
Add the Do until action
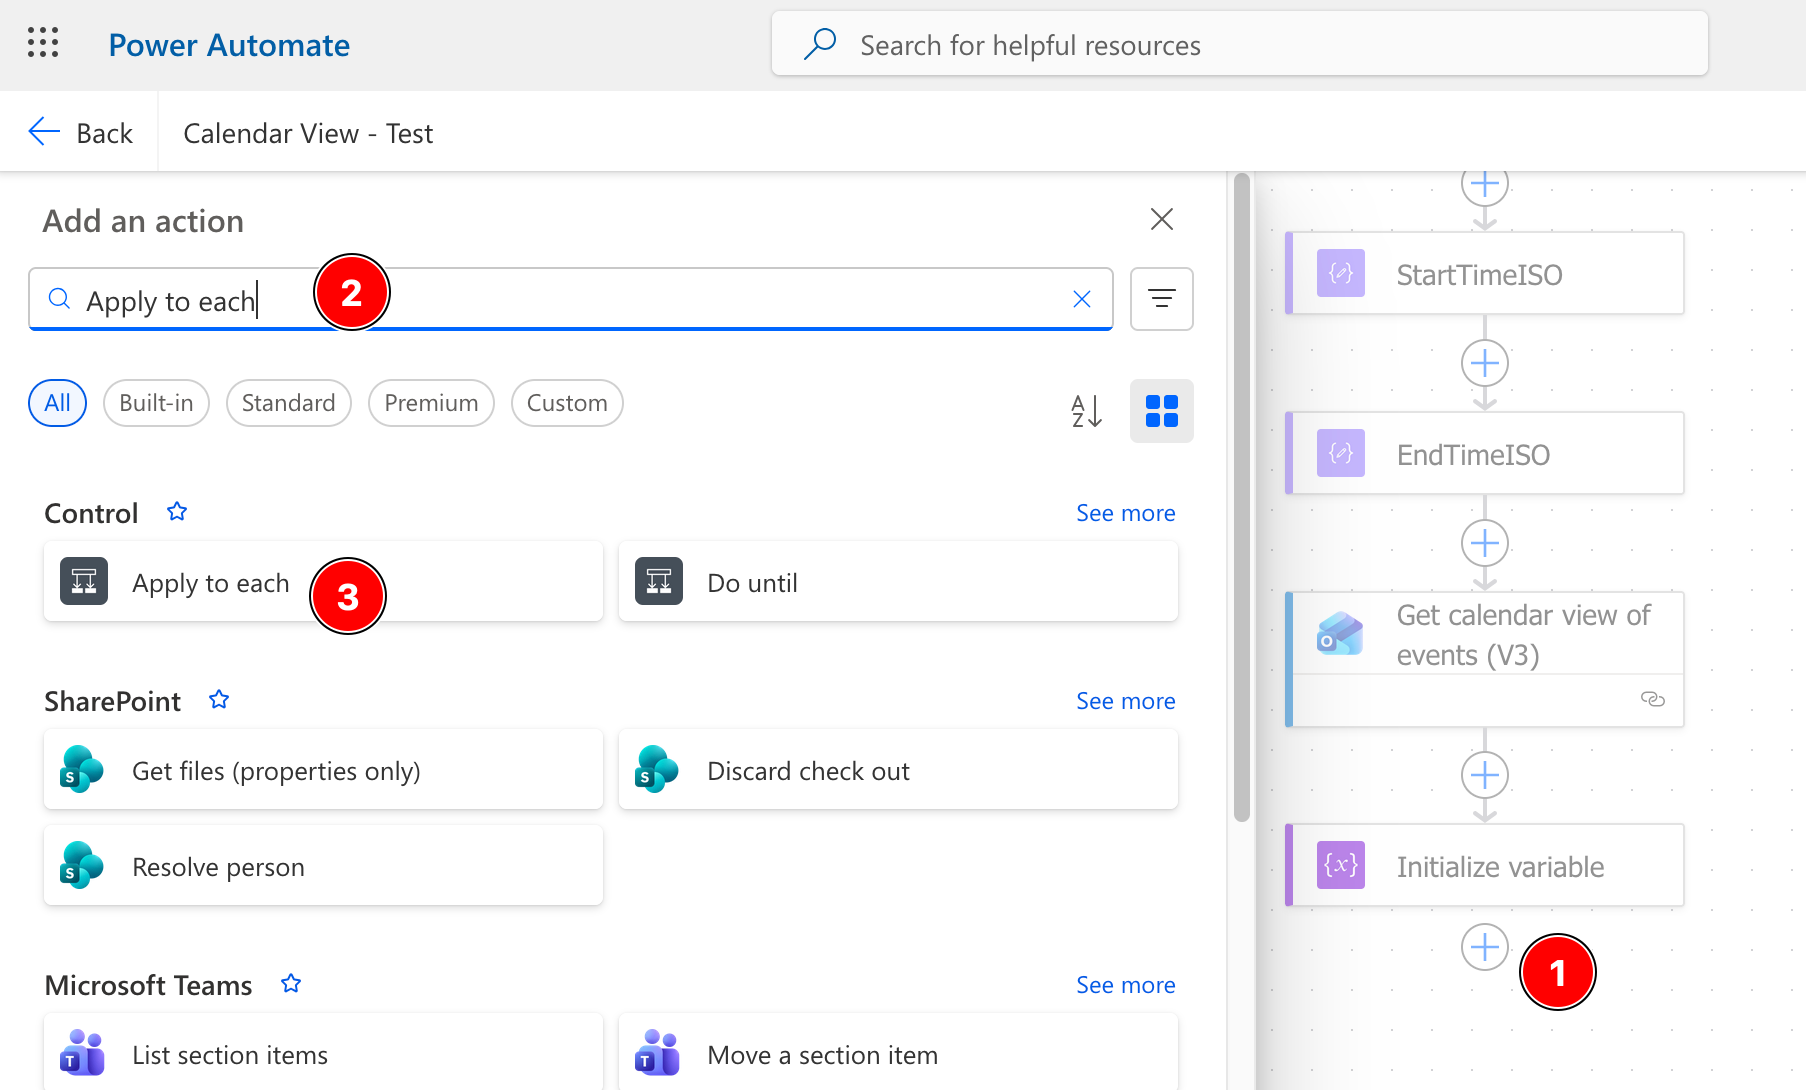pos(898,582)
